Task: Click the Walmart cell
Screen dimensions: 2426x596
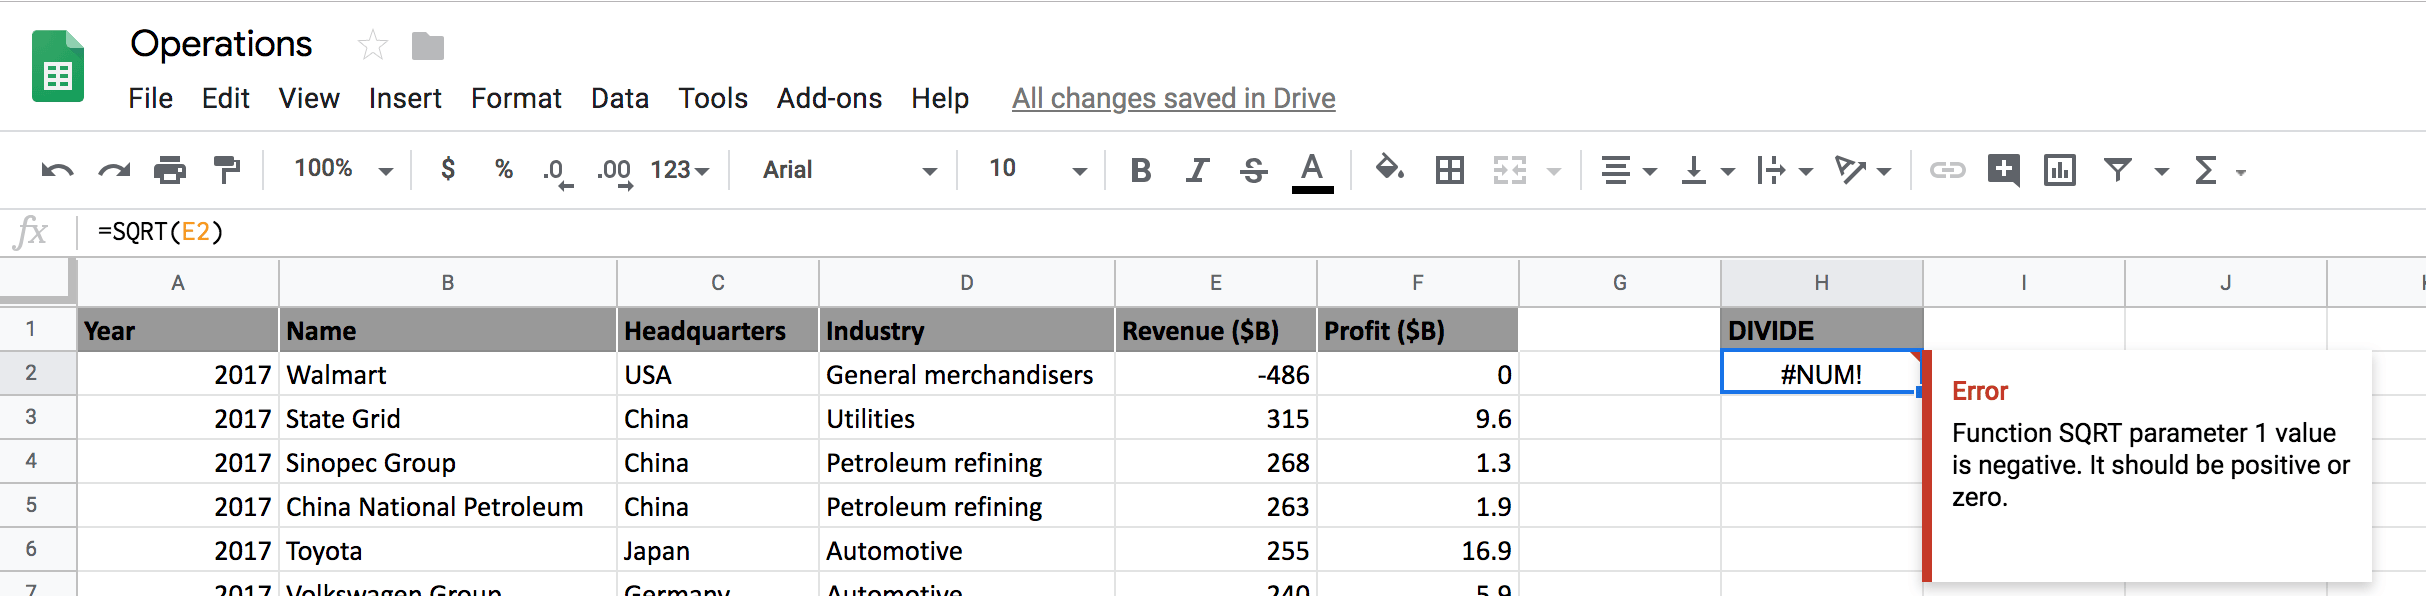Action: 448,374
